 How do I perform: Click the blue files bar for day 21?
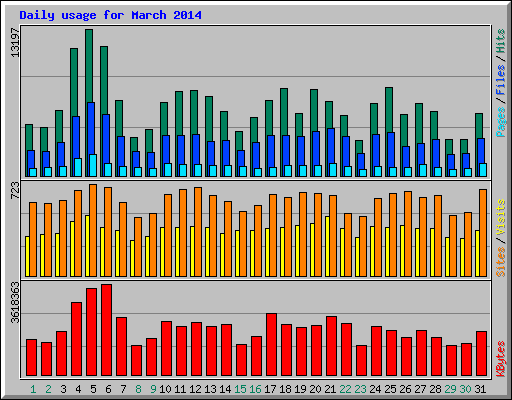click(x=331, y=145)
